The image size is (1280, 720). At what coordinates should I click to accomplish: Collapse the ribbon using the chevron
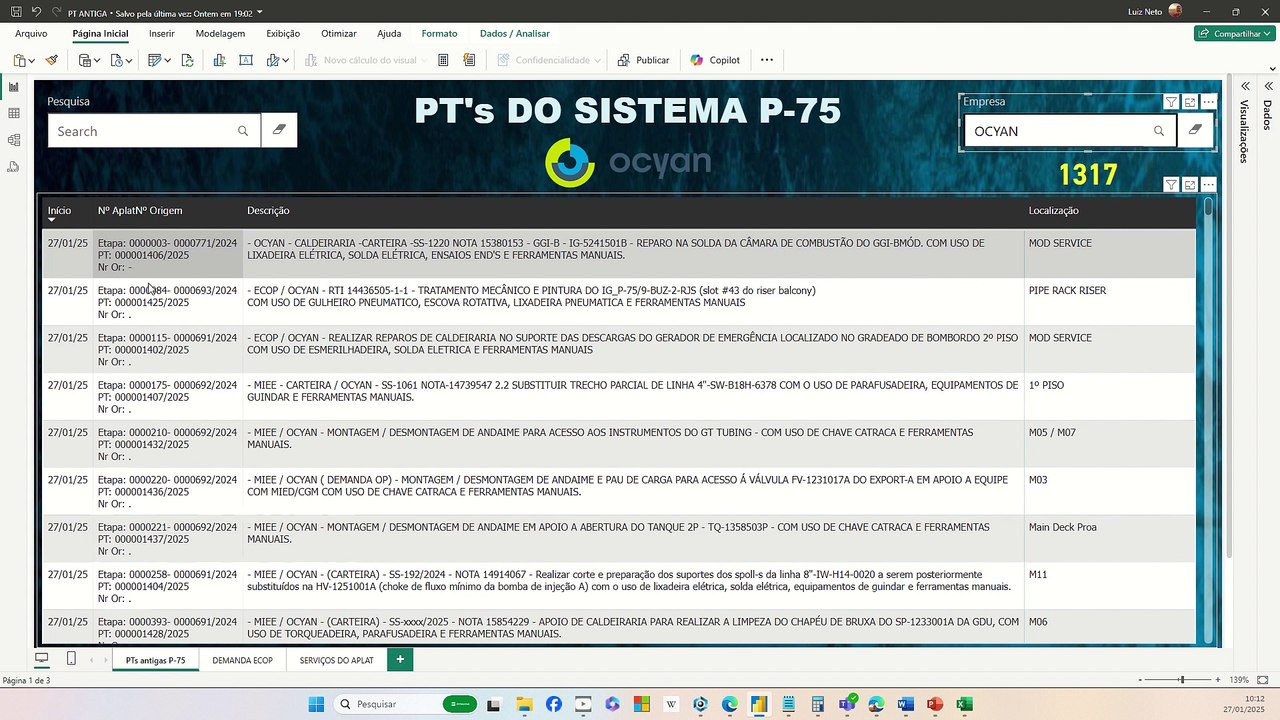(x=1270, y=68)
